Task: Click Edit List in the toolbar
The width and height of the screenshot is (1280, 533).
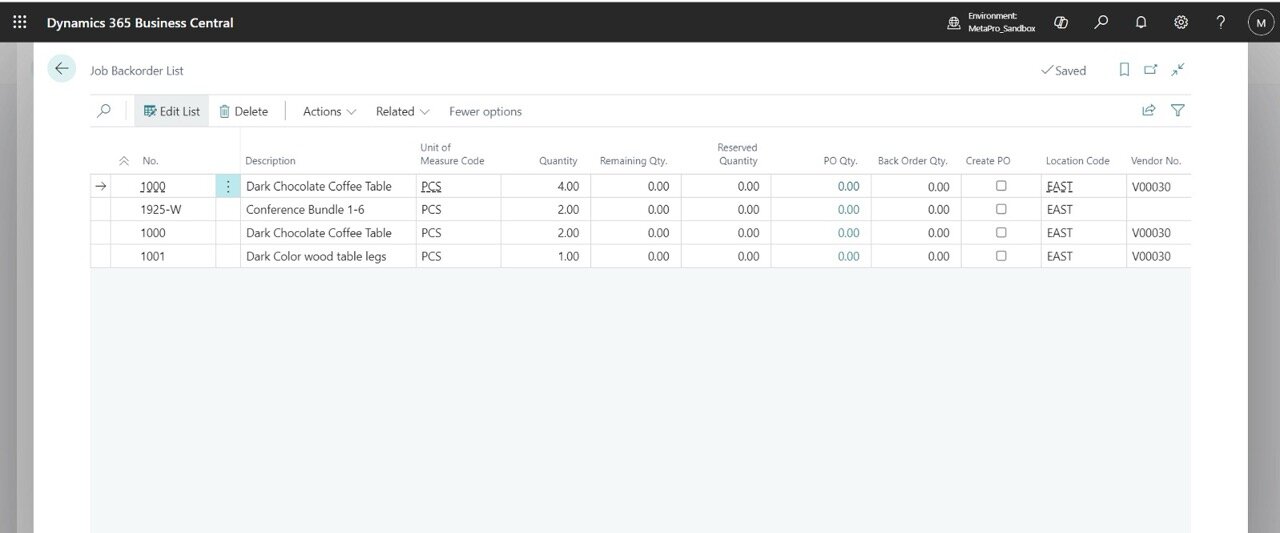Action: pyautogui.click(x=172, y=112)
